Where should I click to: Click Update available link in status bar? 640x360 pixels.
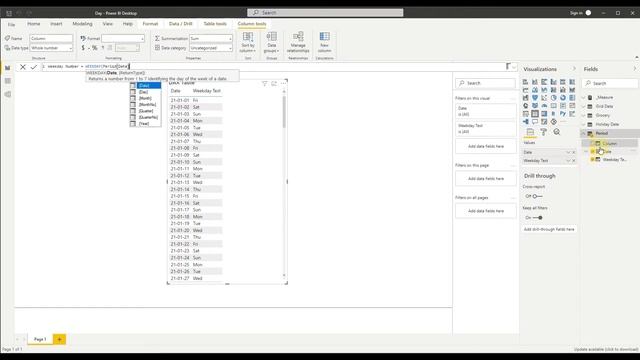pos(606,349)
